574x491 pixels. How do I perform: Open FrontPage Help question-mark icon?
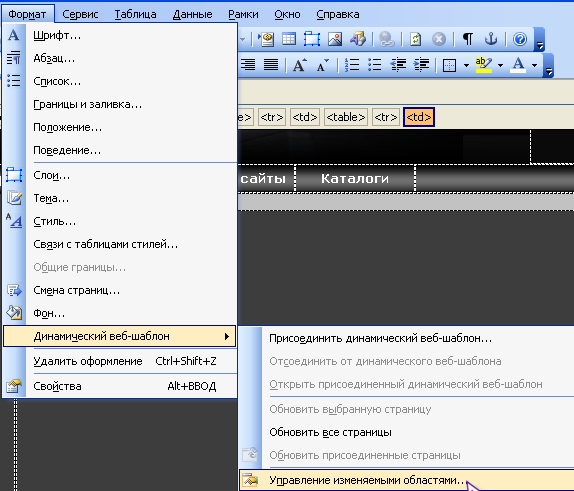(520, 39)
